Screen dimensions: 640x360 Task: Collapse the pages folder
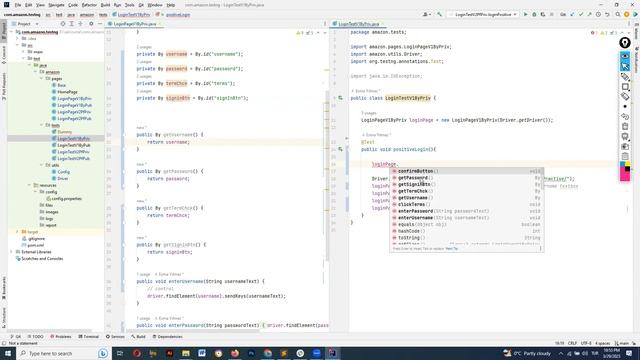click(x=42, y=78)
